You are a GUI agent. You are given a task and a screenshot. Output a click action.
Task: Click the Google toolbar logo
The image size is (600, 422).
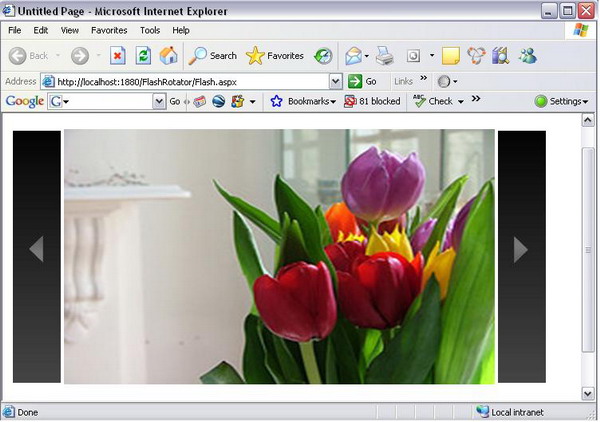[x=24, y=101]
